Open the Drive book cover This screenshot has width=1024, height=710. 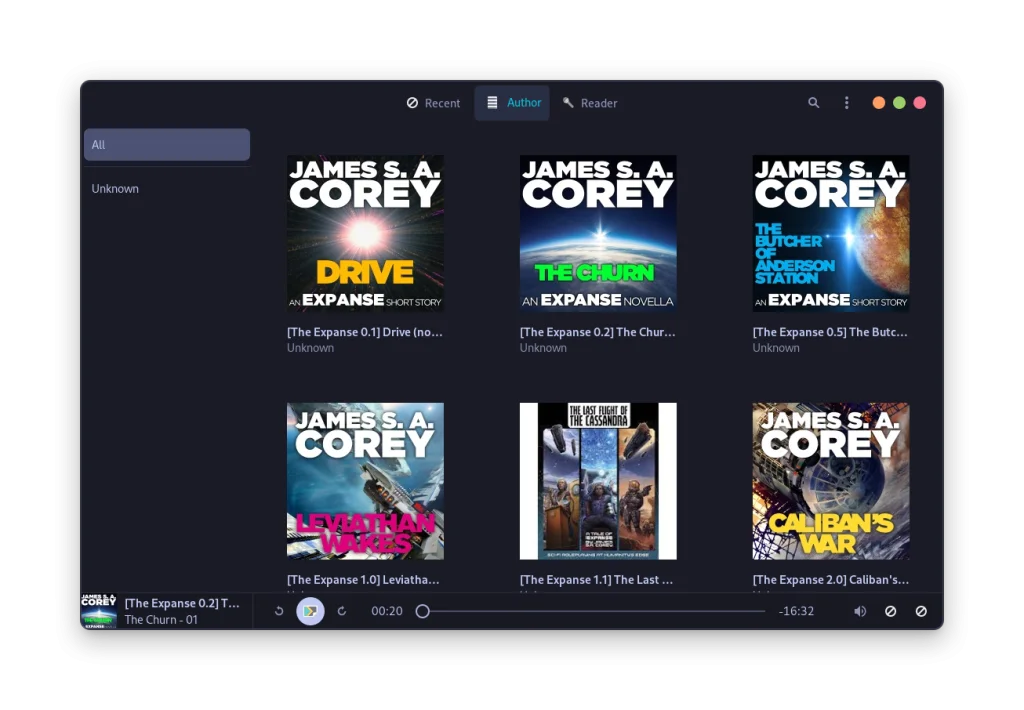[x=365, y=233]
